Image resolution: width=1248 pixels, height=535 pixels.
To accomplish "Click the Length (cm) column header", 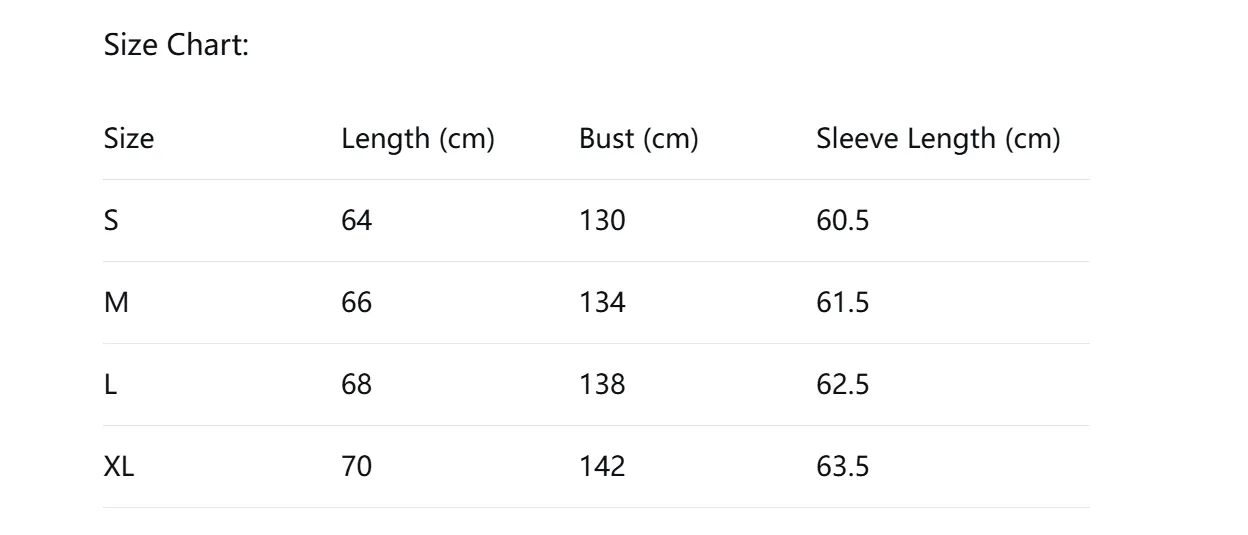I will tap(418, 139).
